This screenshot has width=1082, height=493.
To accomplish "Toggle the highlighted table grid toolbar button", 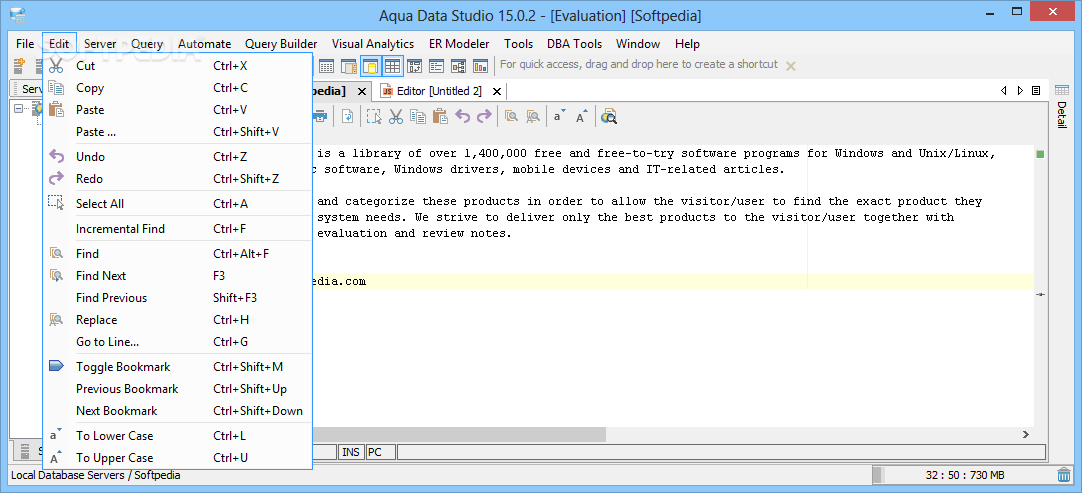I will (393, 66).
